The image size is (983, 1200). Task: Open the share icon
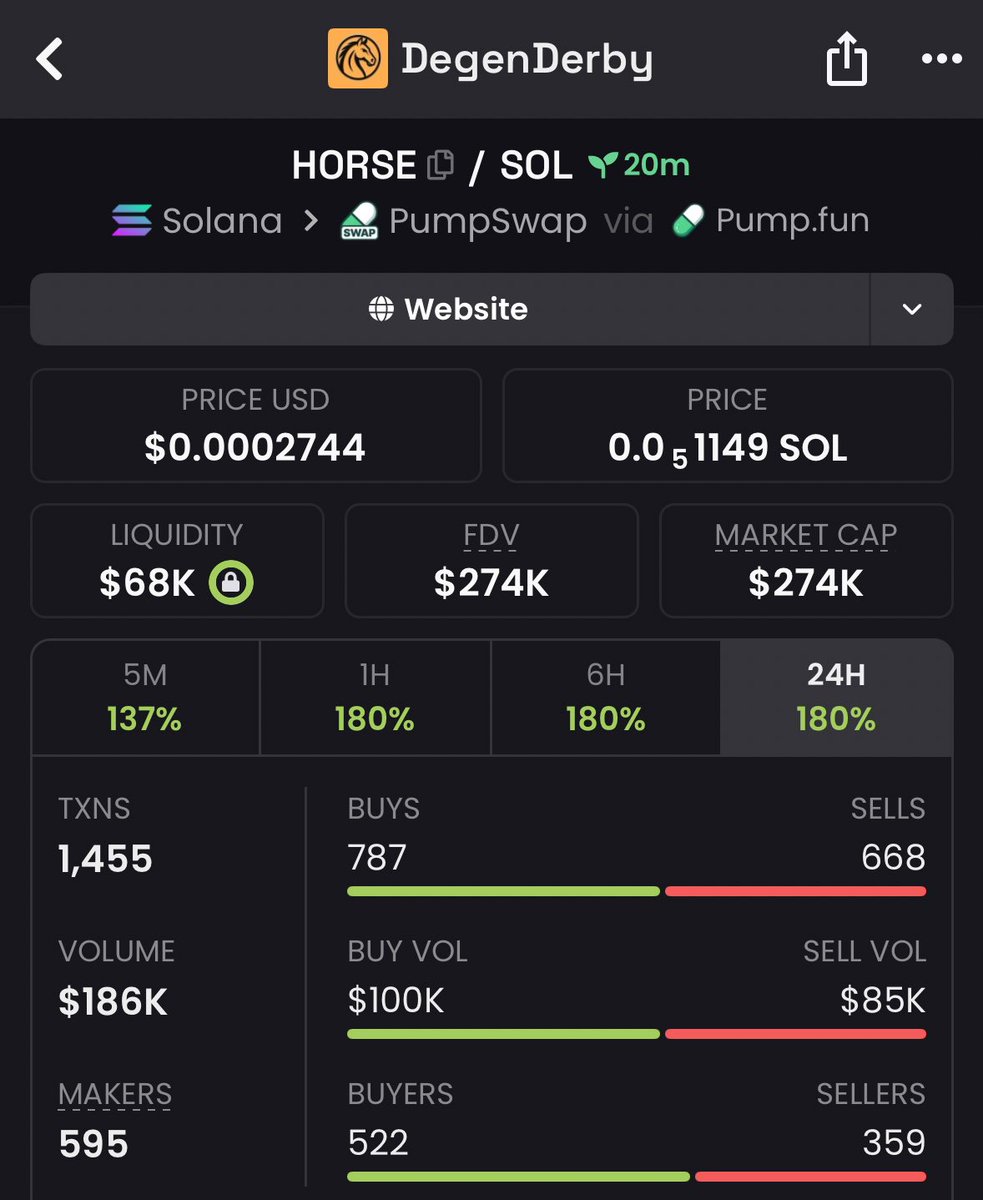point(846,58)
